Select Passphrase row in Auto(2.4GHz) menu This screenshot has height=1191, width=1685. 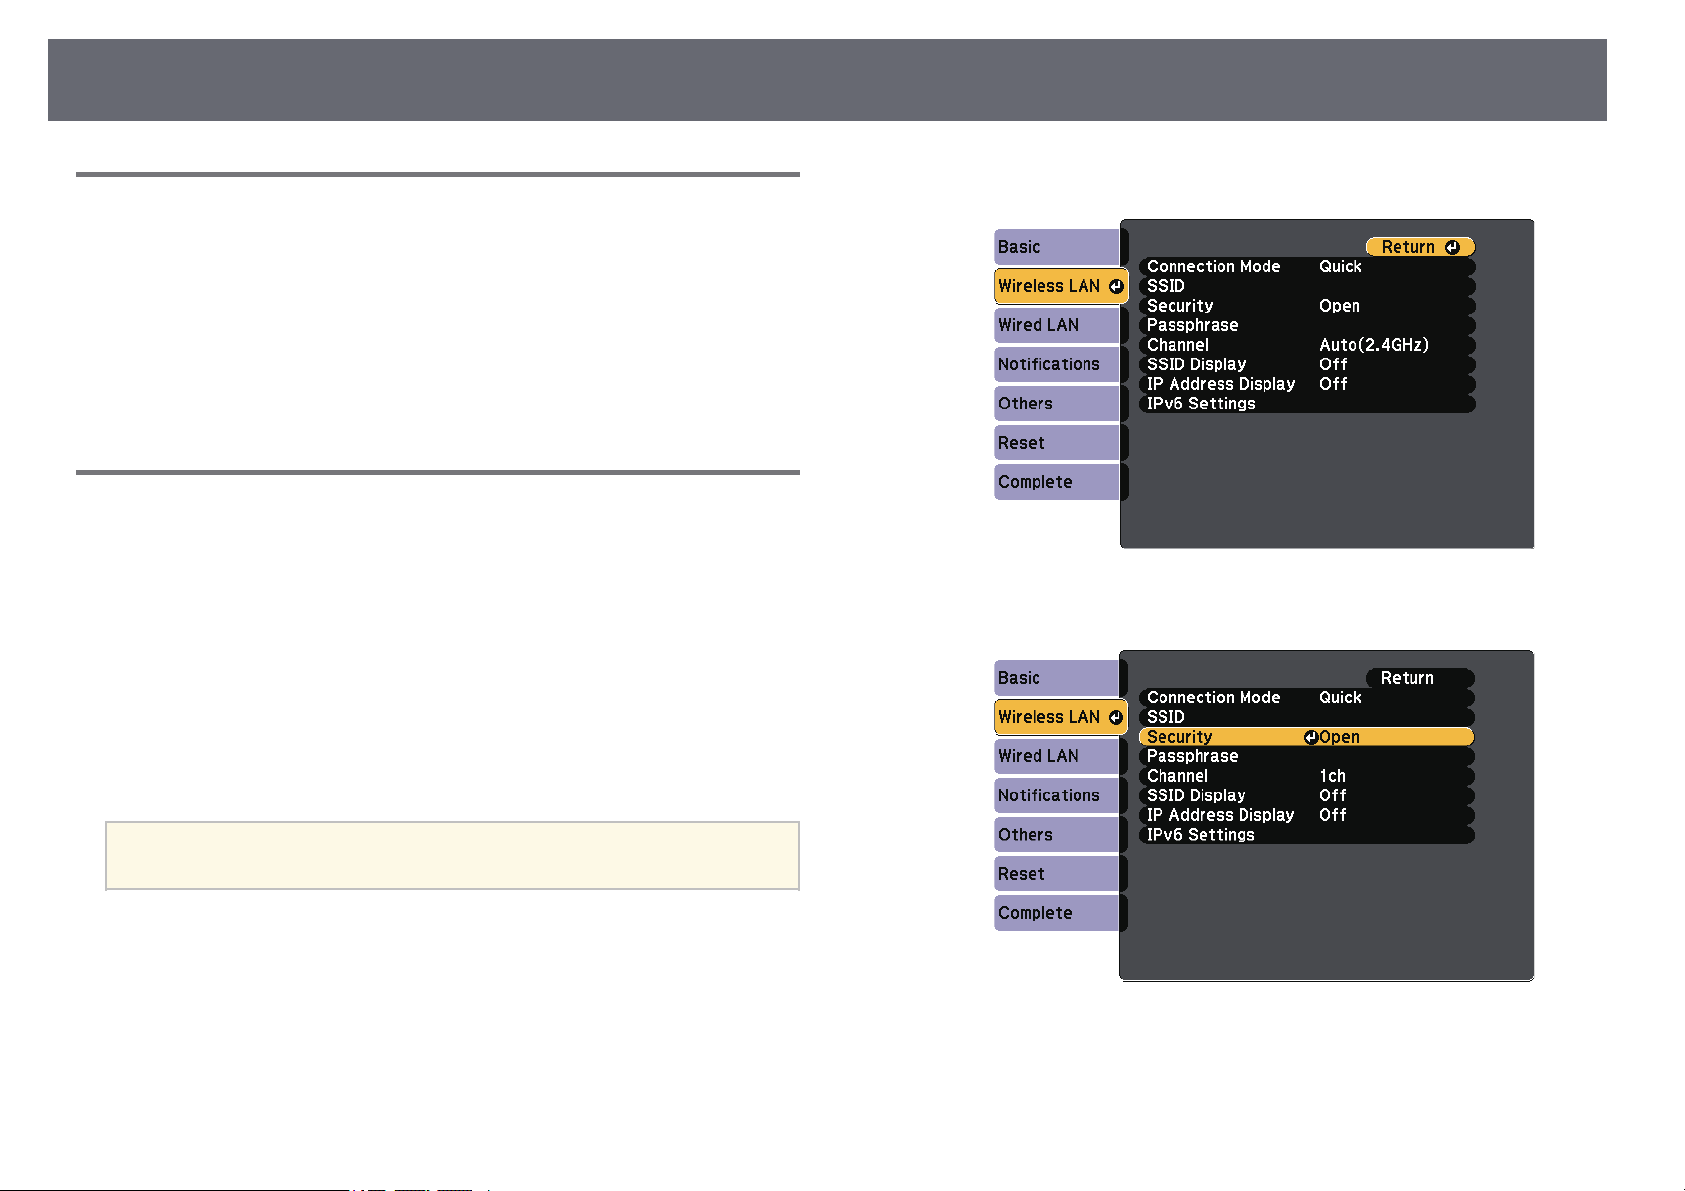click(x=1307, y=325)
